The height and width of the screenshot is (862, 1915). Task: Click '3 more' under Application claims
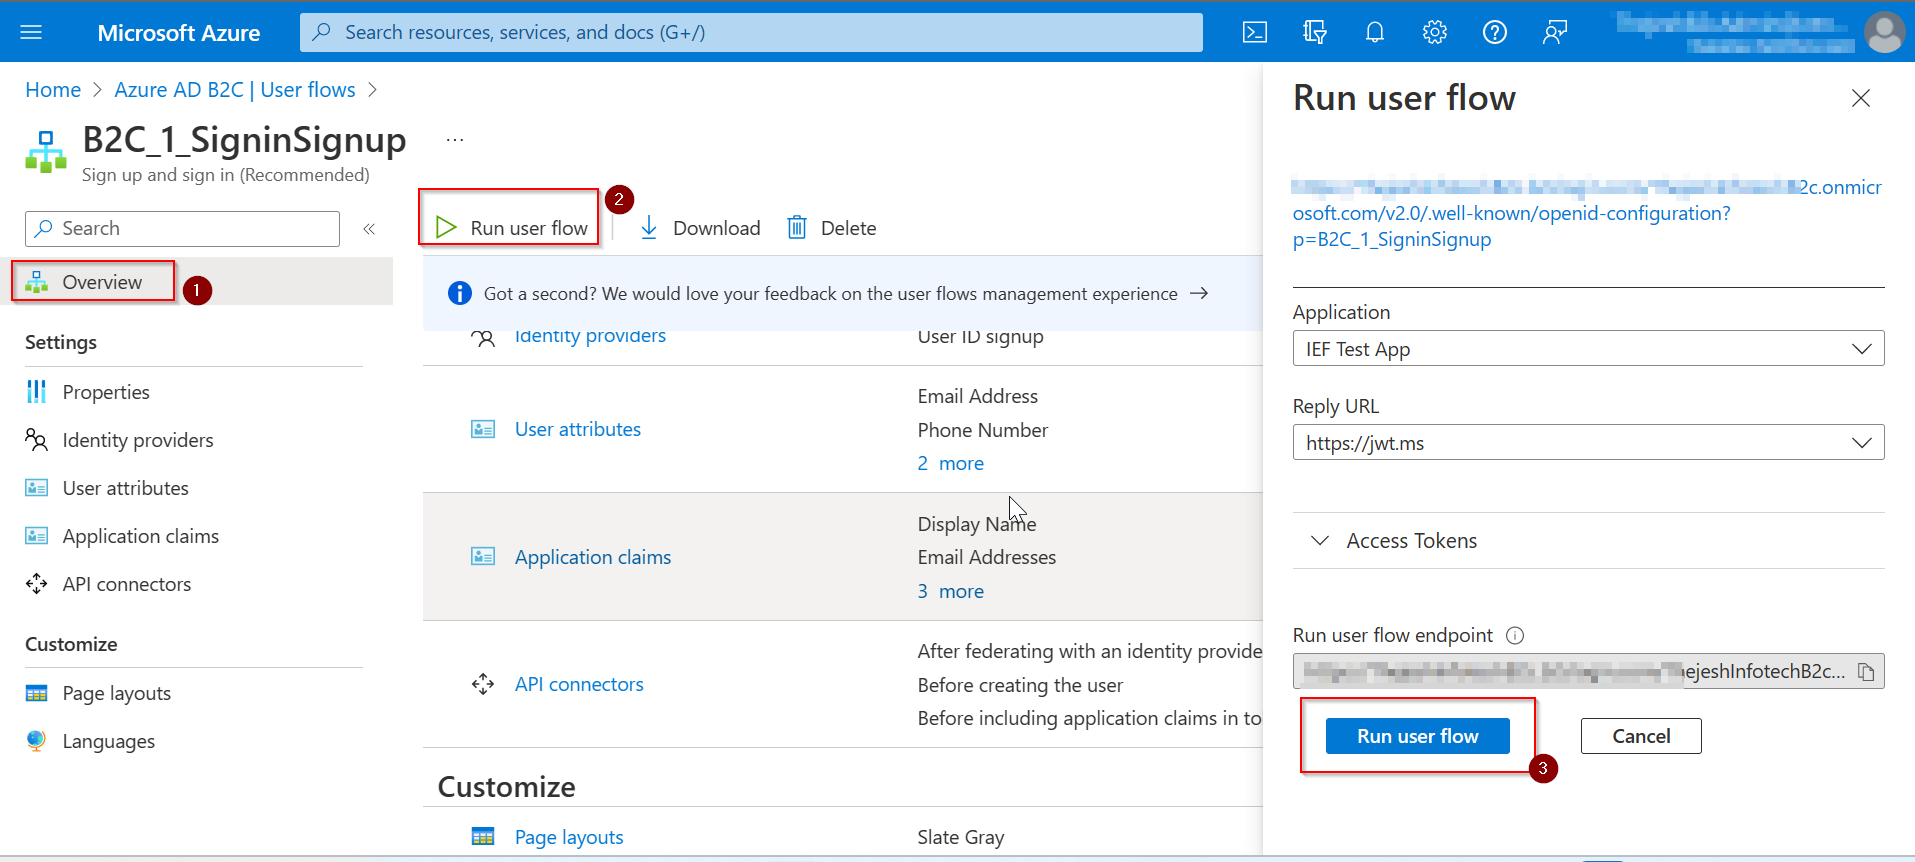(x=951, y=591)
